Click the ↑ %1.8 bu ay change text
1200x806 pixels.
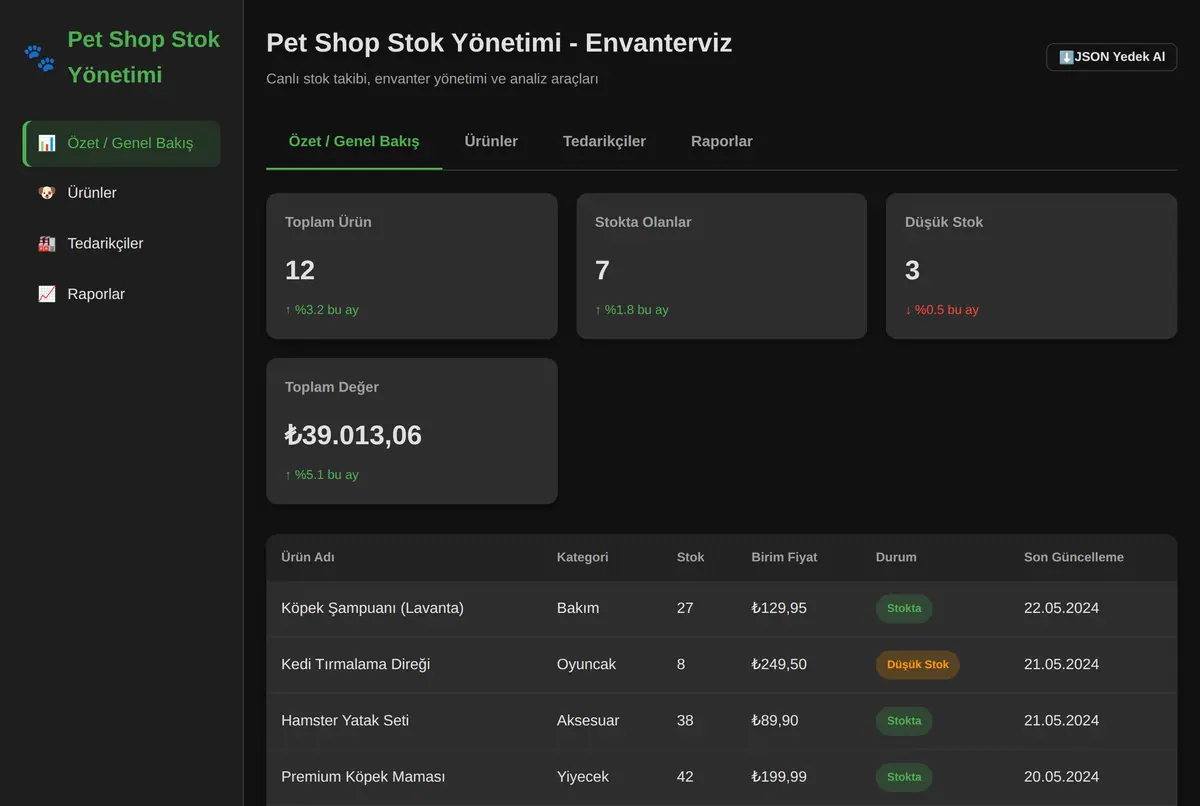coord(632,310)
